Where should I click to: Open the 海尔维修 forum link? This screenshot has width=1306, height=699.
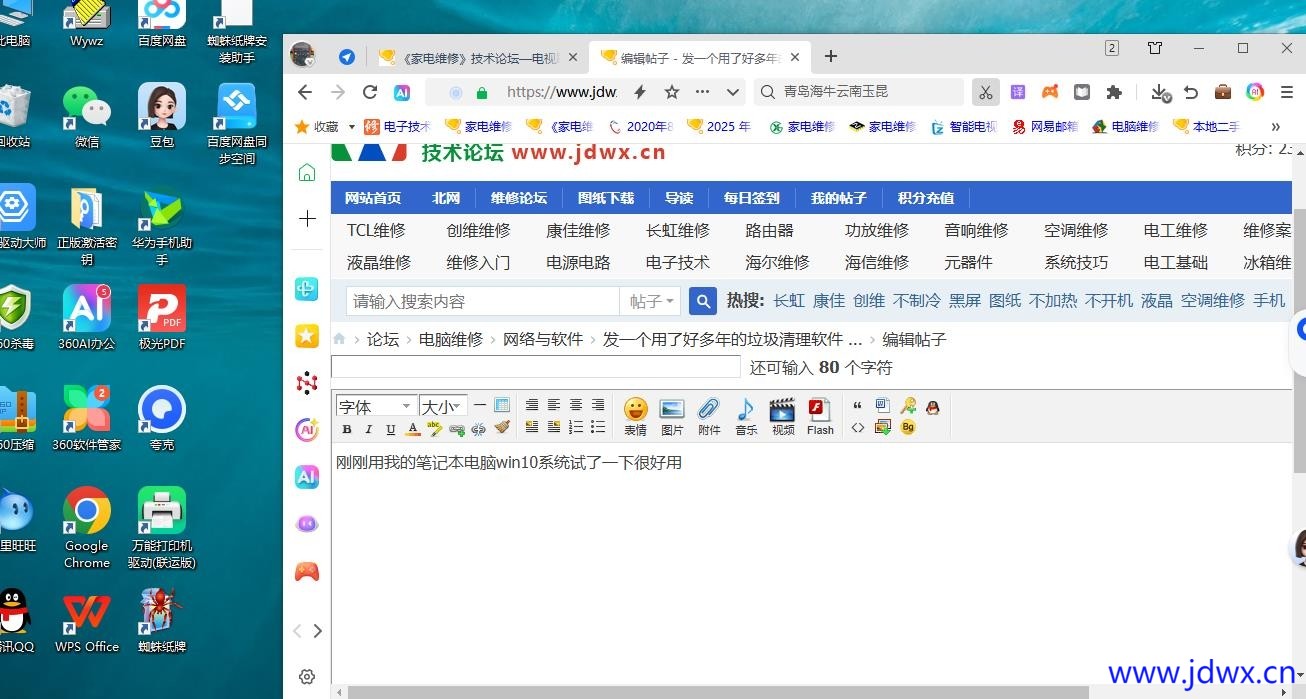point(777,262)
